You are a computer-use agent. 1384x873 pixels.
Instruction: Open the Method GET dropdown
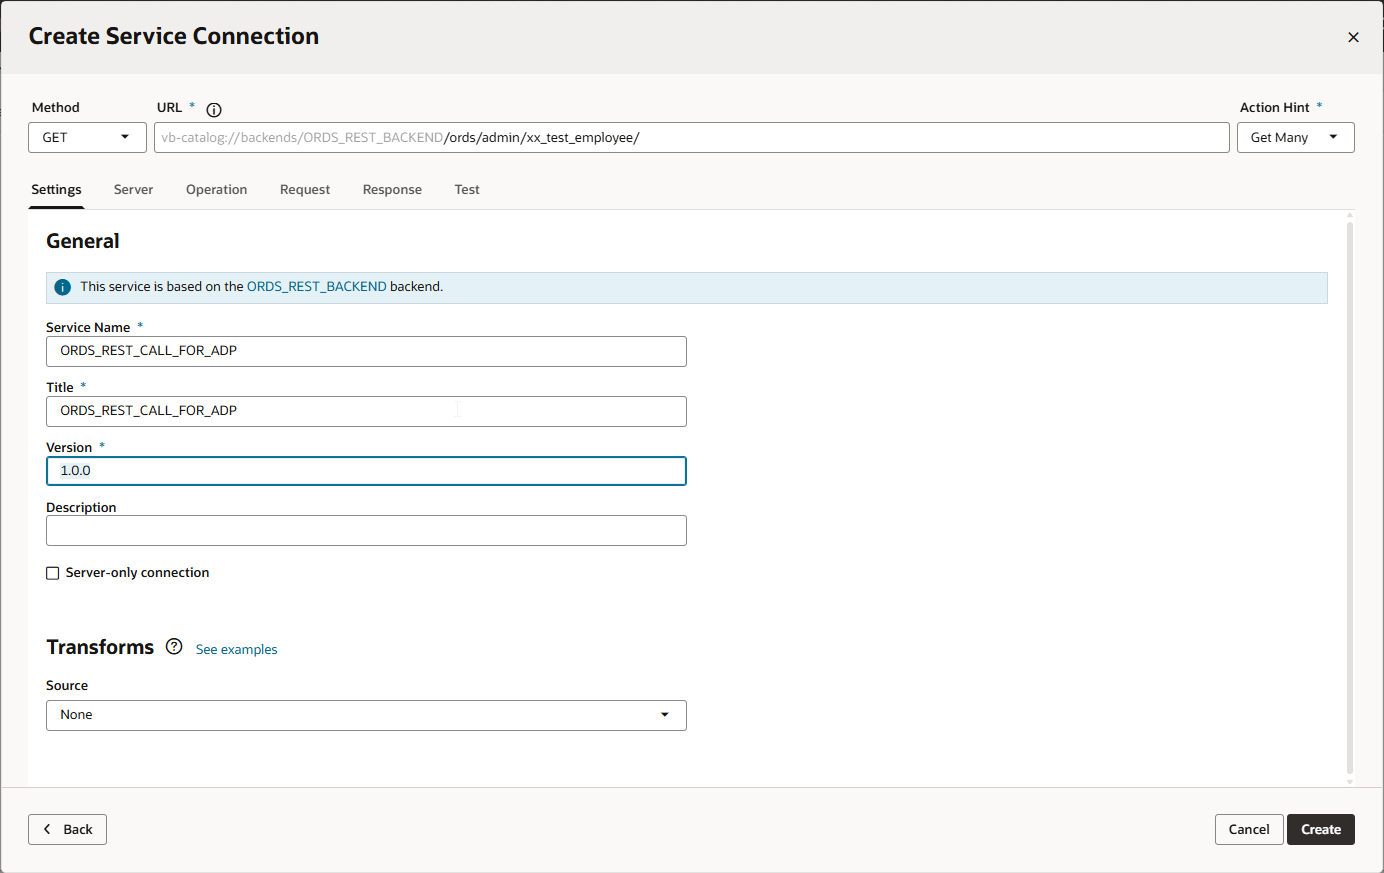[x=87, y=138]
